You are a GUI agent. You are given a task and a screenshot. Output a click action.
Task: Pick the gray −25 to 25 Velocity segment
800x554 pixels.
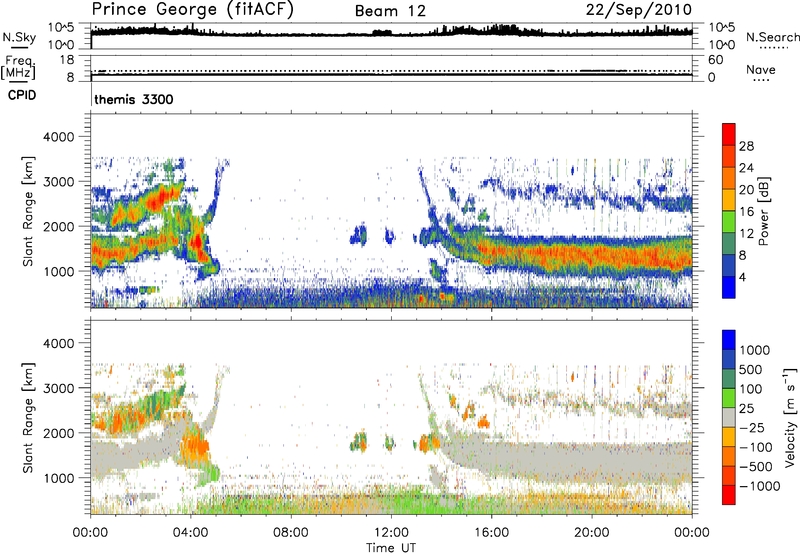729,417
